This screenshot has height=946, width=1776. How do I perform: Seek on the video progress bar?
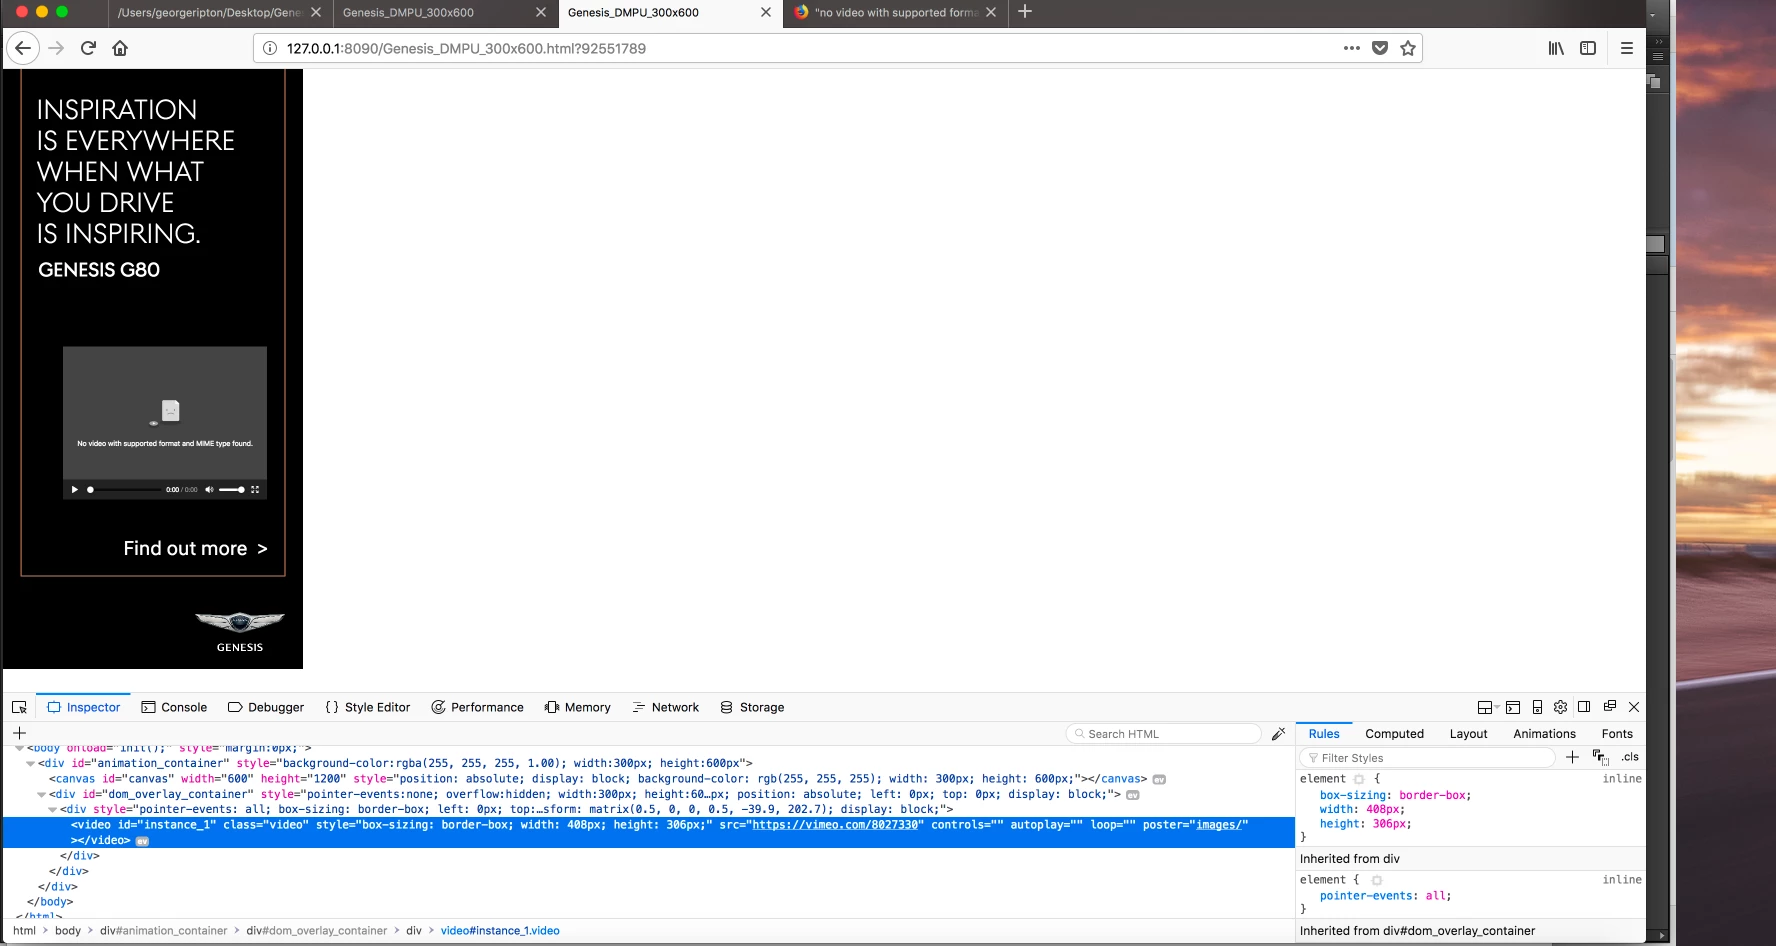[123, 490]
